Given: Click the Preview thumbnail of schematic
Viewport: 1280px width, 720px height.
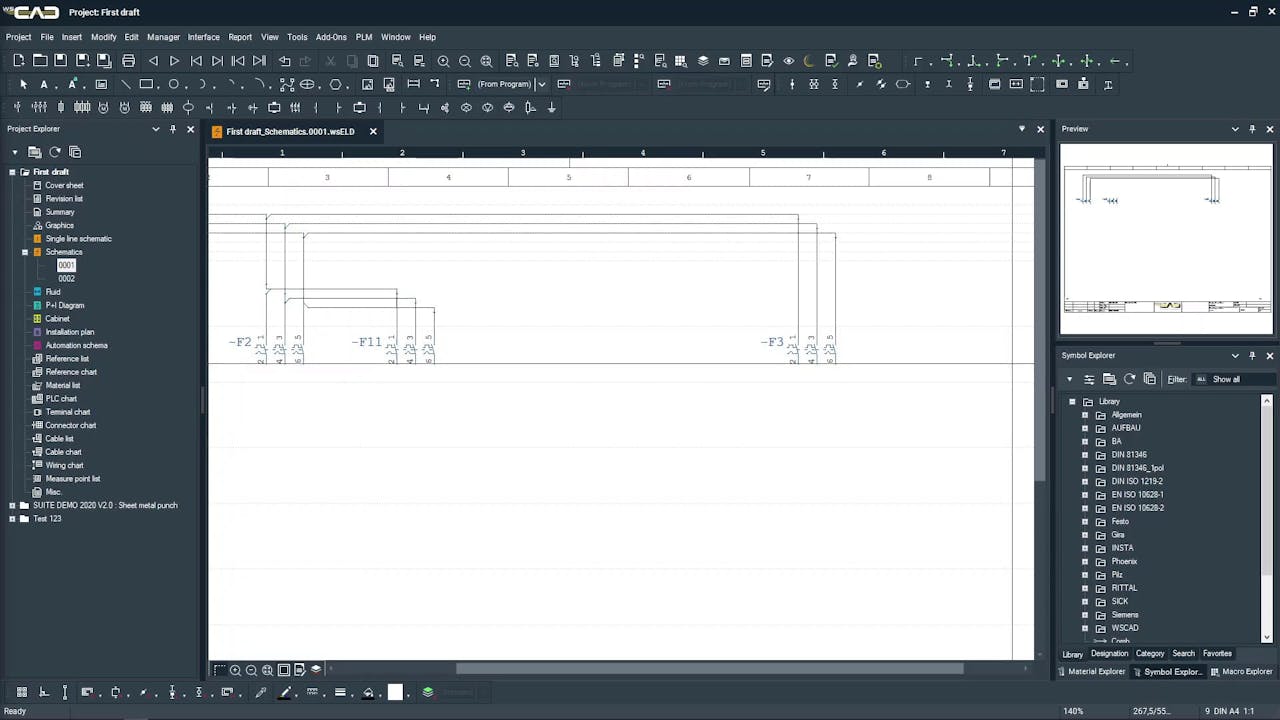Looking at the screenshot, I should (x=1166, y=238).
